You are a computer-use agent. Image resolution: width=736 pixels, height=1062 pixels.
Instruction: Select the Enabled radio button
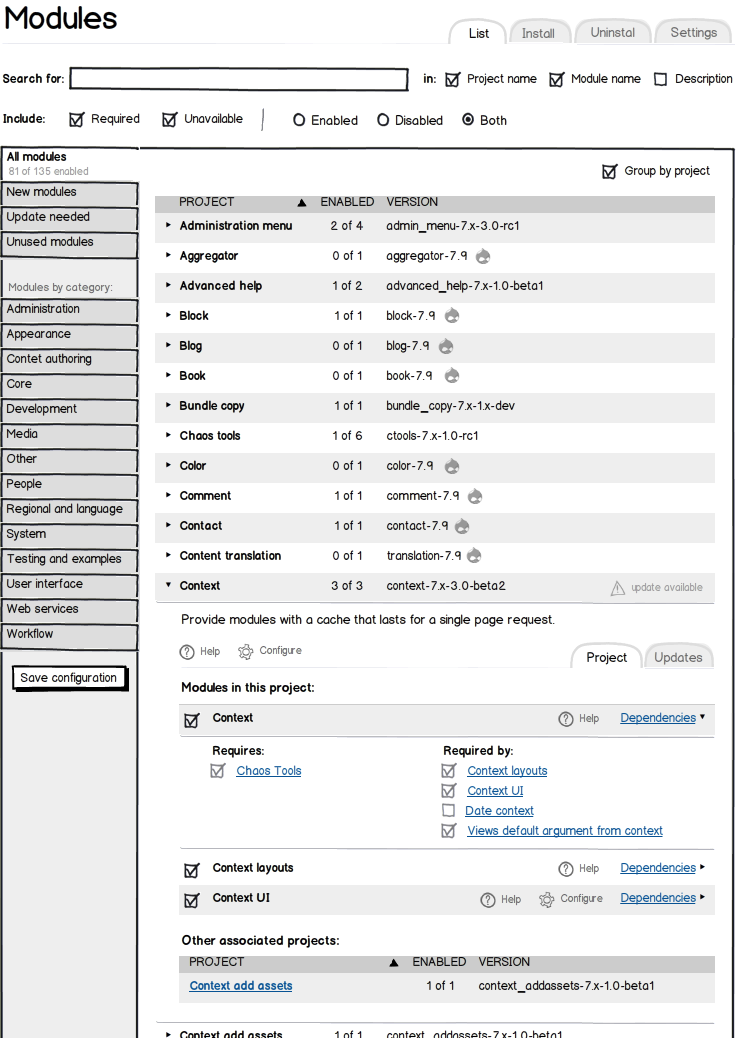(x=299, y=120)
